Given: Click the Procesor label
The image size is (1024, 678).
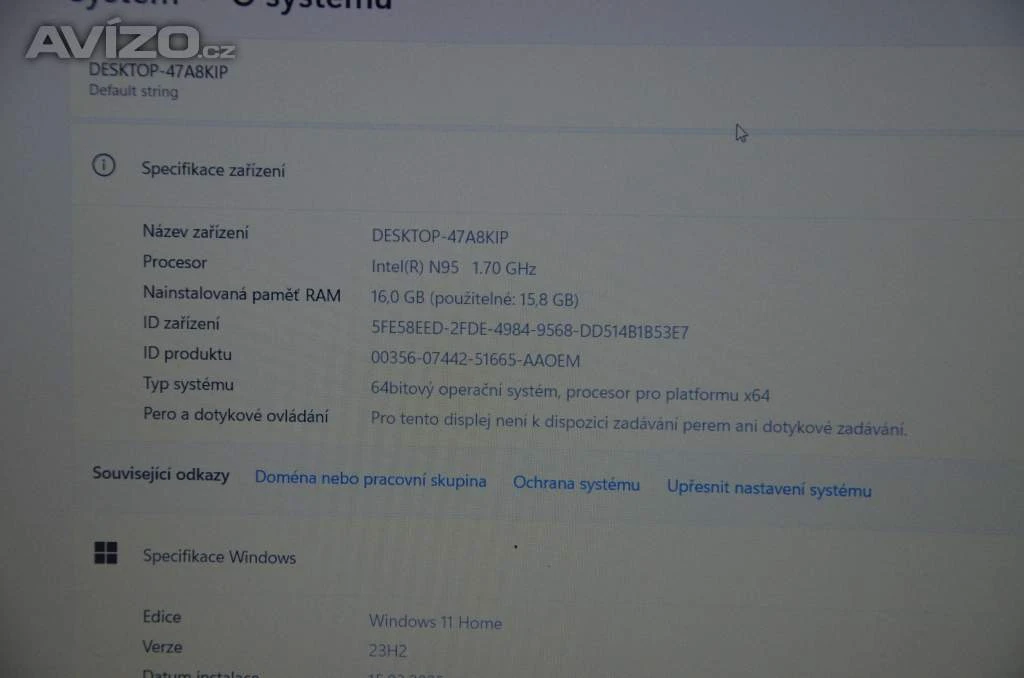Looking at the screenshot, I should pyautogui.click(x=174, y=263).
